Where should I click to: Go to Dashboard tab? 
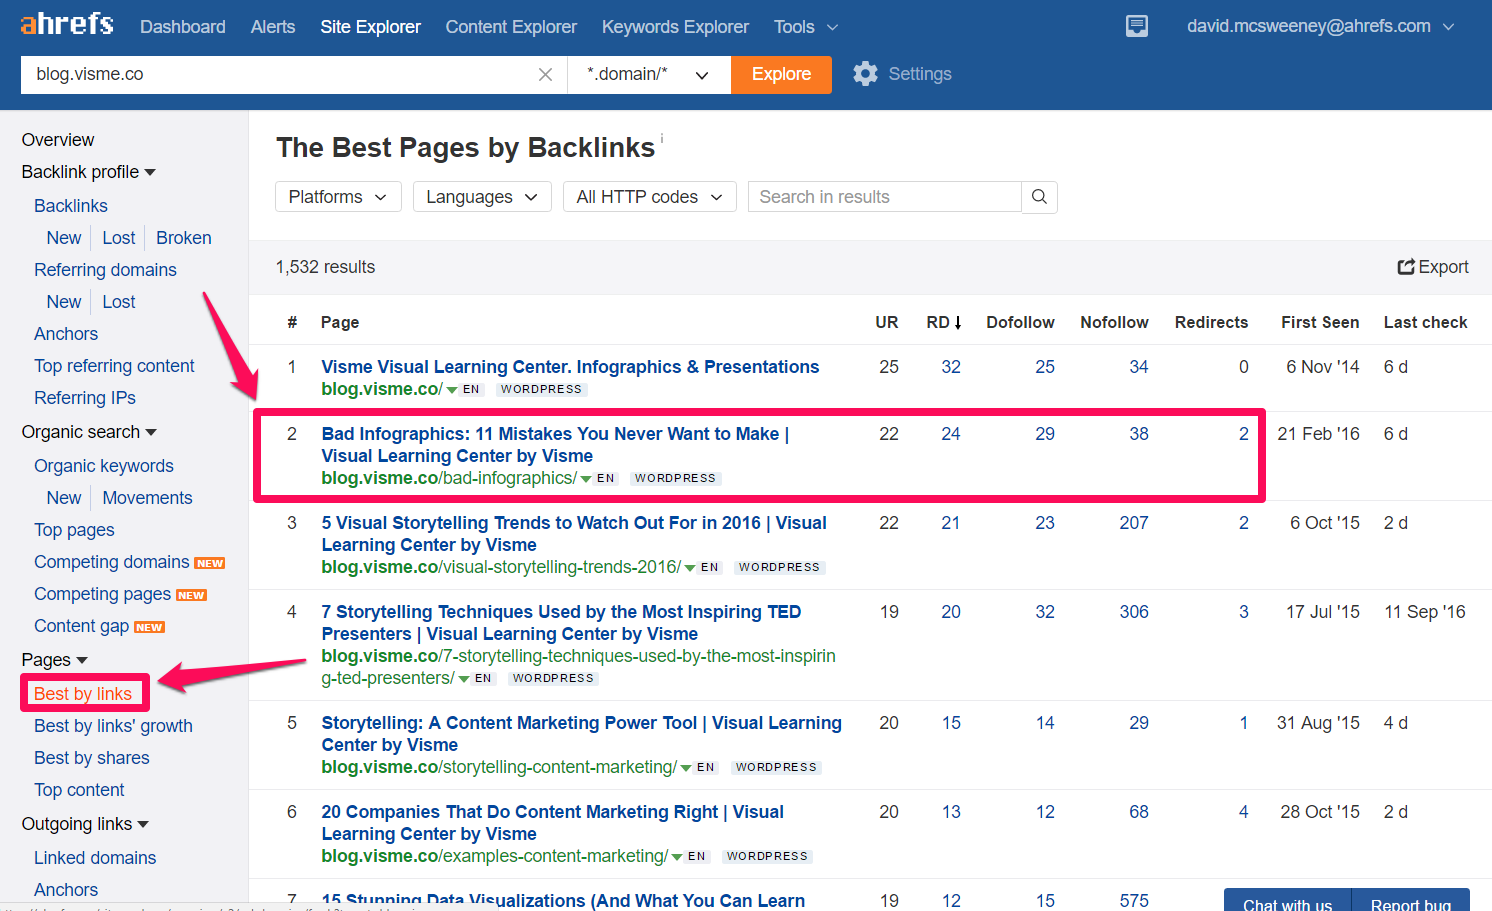(x=183, y=27)
